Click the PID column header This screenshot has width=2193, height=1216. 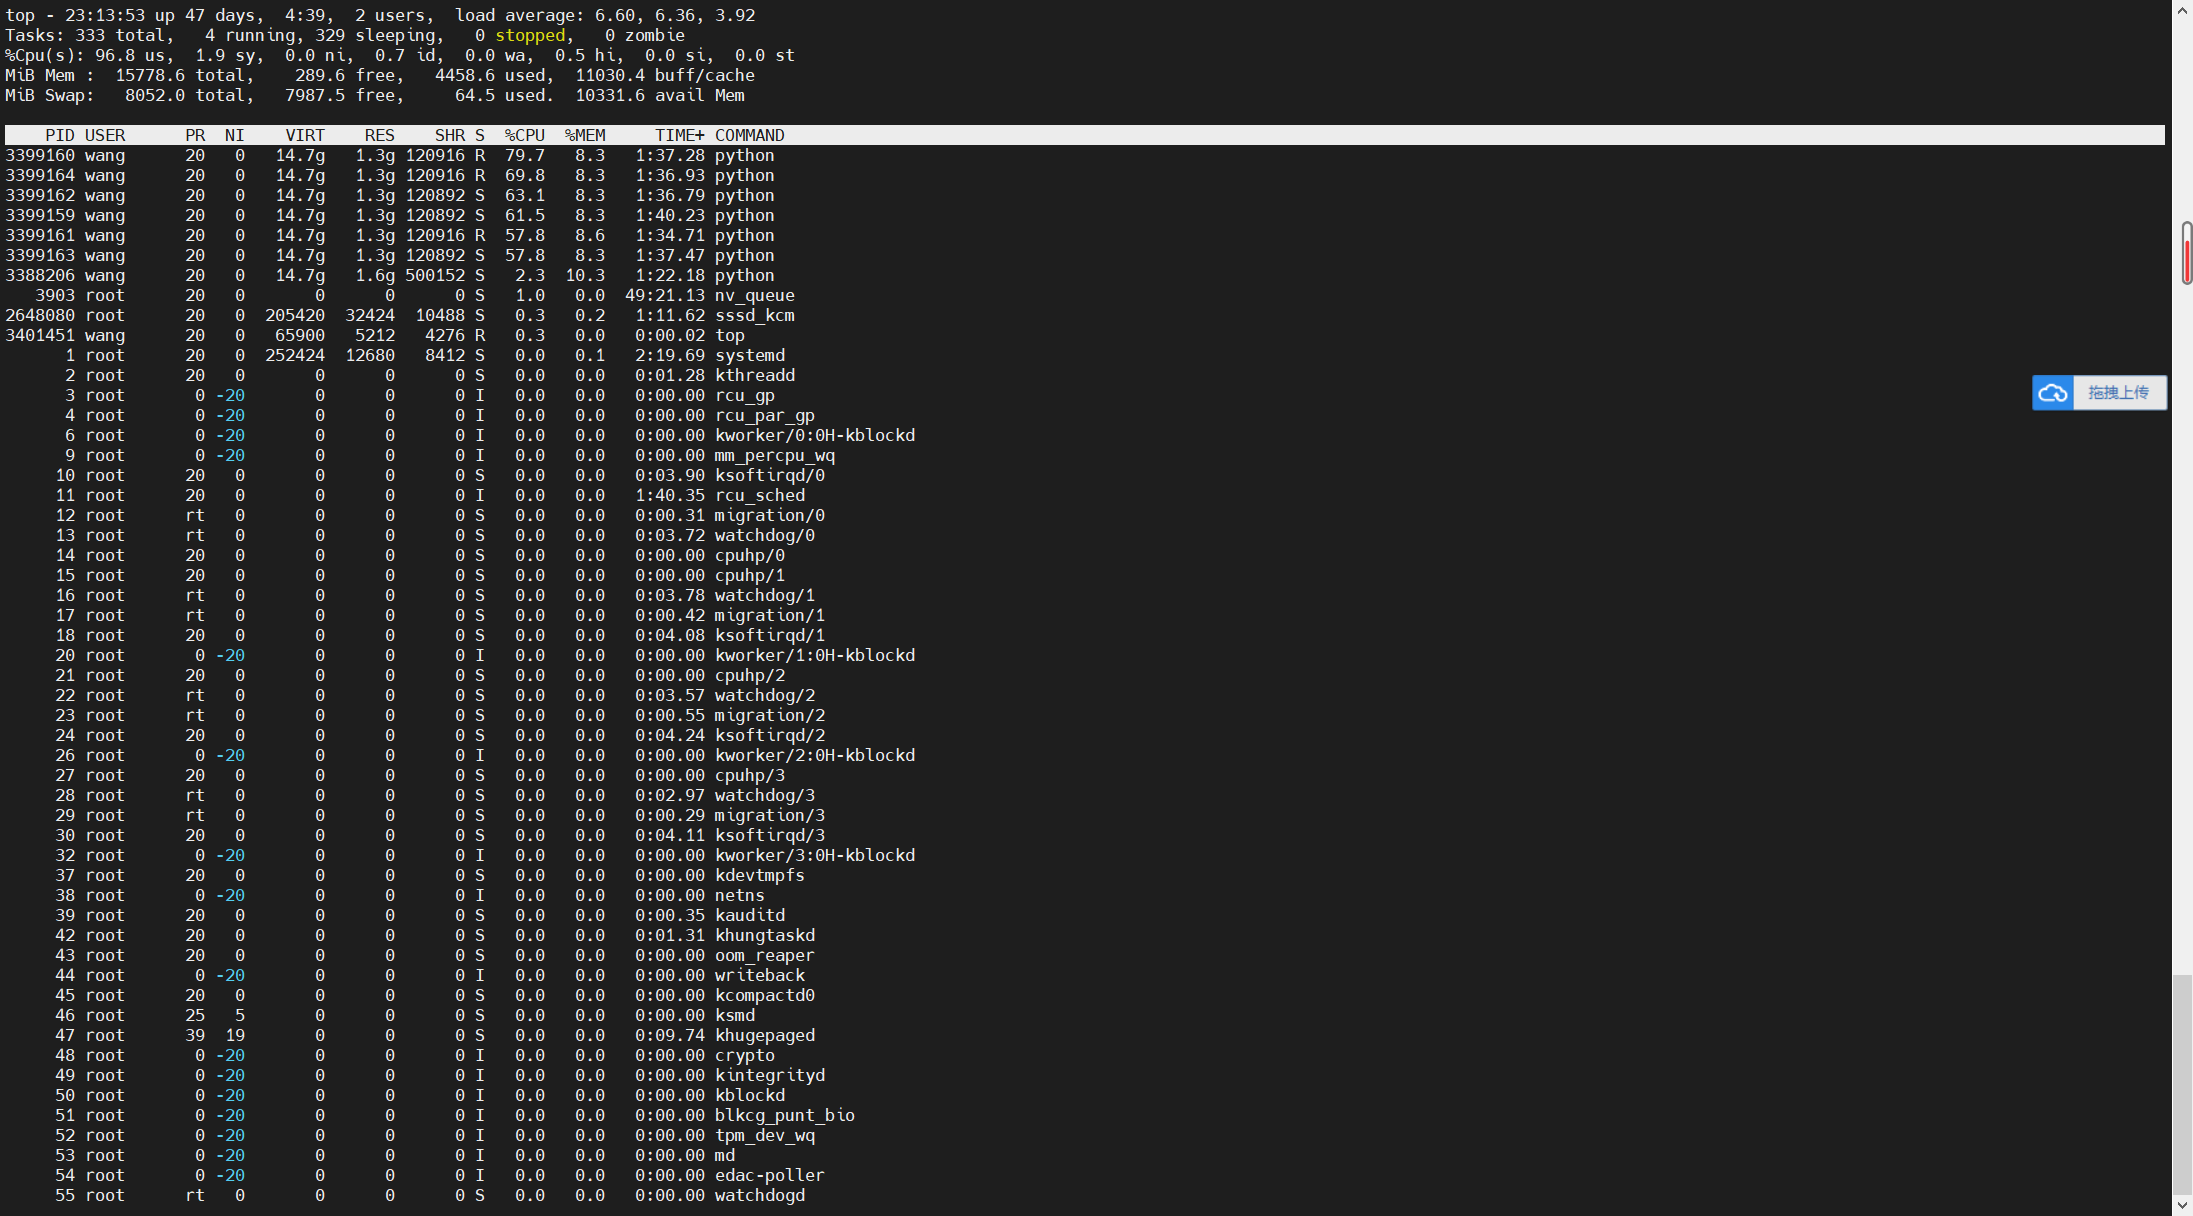(60, 135)
